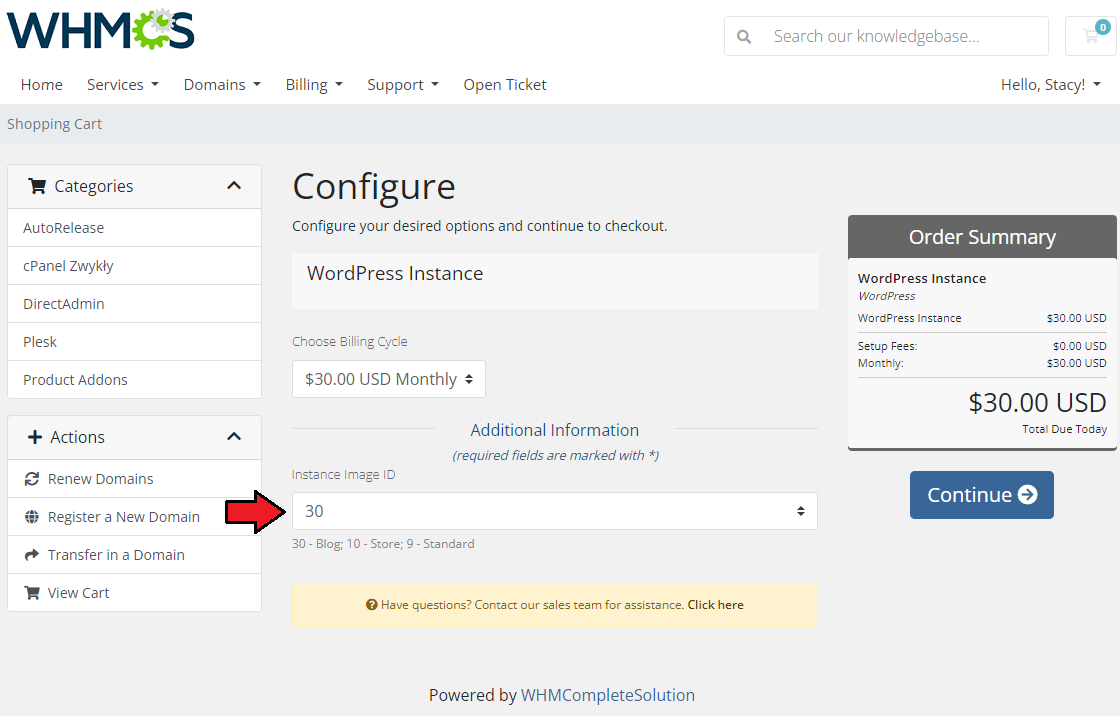This screenshot has height=716, width=1120.
Task: Open the Instance Image ID dropdown
Action: (555, 511)
